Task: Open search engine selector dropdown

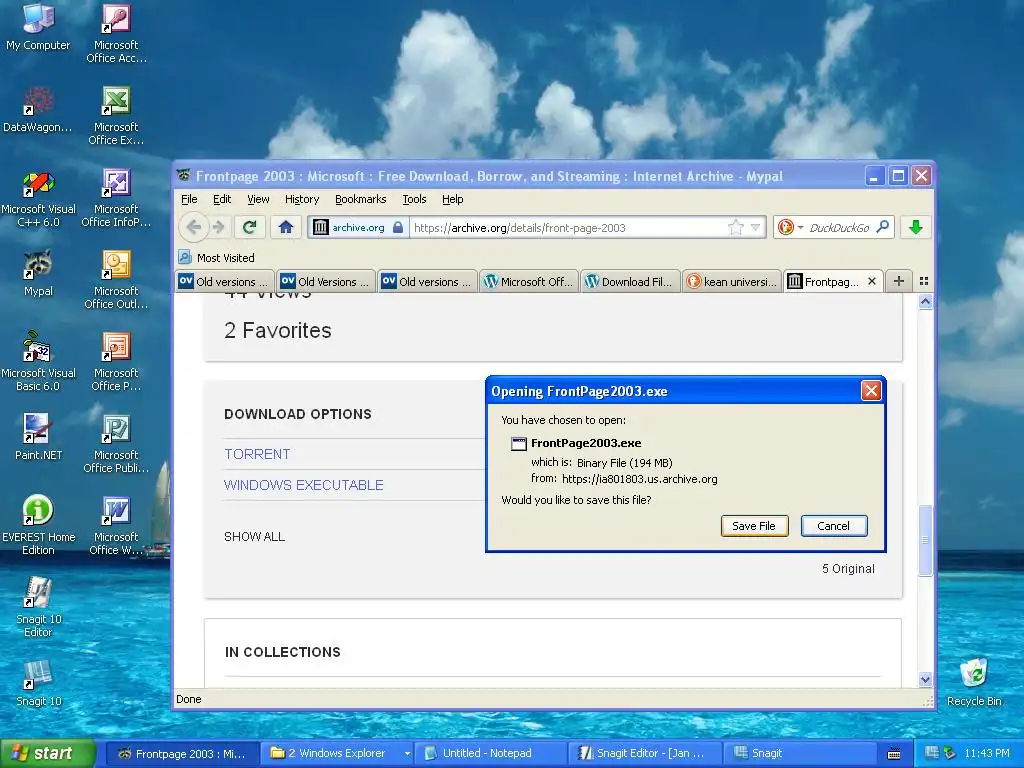Action: pos(790,227)
